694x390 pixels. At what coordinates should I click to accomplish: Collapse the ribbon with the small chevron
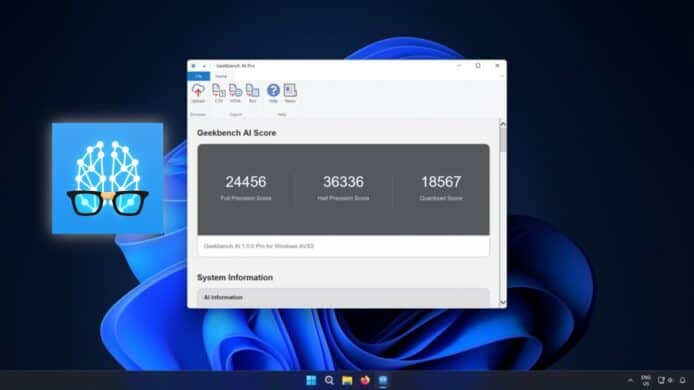click(x=502, y=76)
